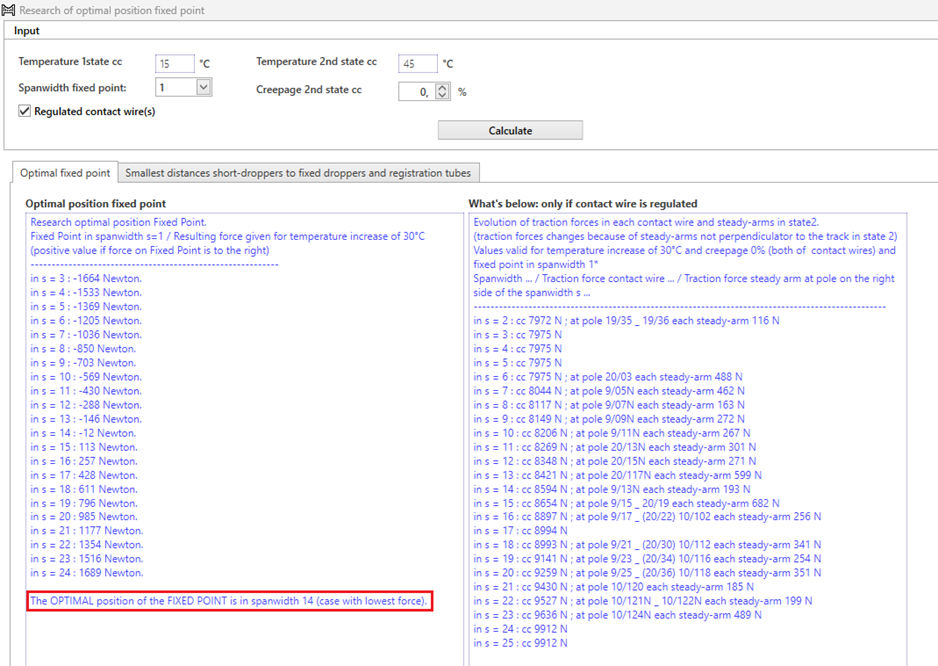The width and height of the screenshot is (938, 666).
Task: Switch to Smallest distances short-droppers tab
Action: (297, 173)
